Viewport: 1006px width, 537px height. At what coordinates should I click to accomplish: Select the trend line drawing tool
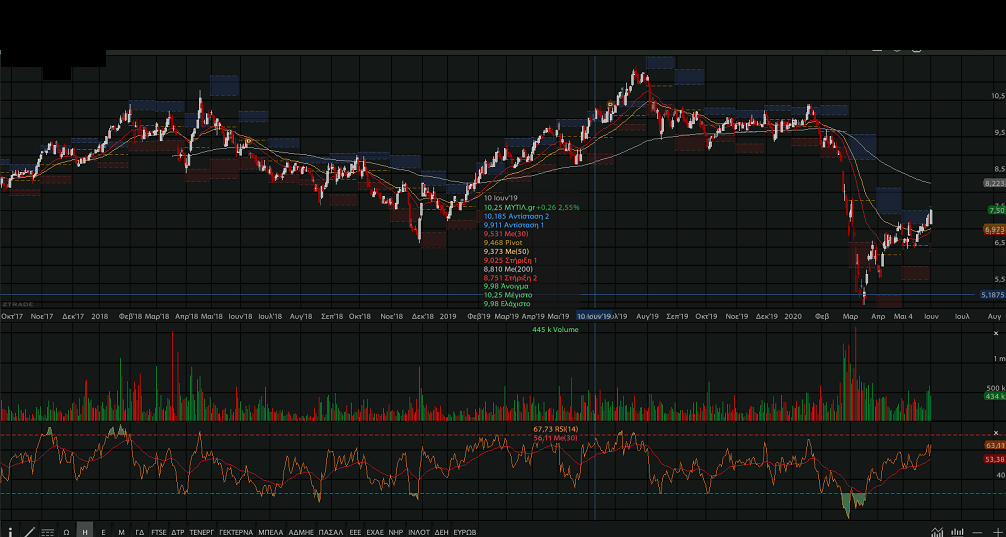click(x=29, y=531)
